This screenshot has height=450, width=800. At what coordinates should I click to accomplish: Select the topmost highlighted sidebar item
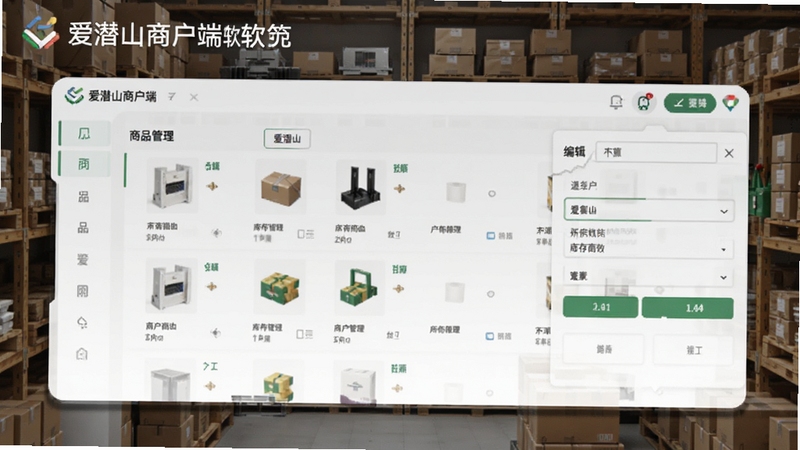(x=85, y=134)
